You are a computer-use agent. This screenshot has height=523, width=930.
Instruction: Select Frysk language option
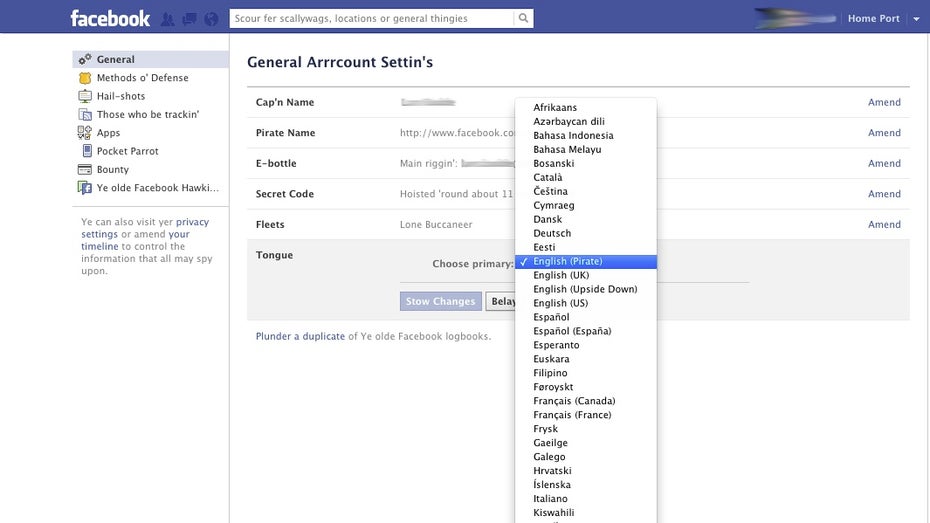(x=586, y=429)
